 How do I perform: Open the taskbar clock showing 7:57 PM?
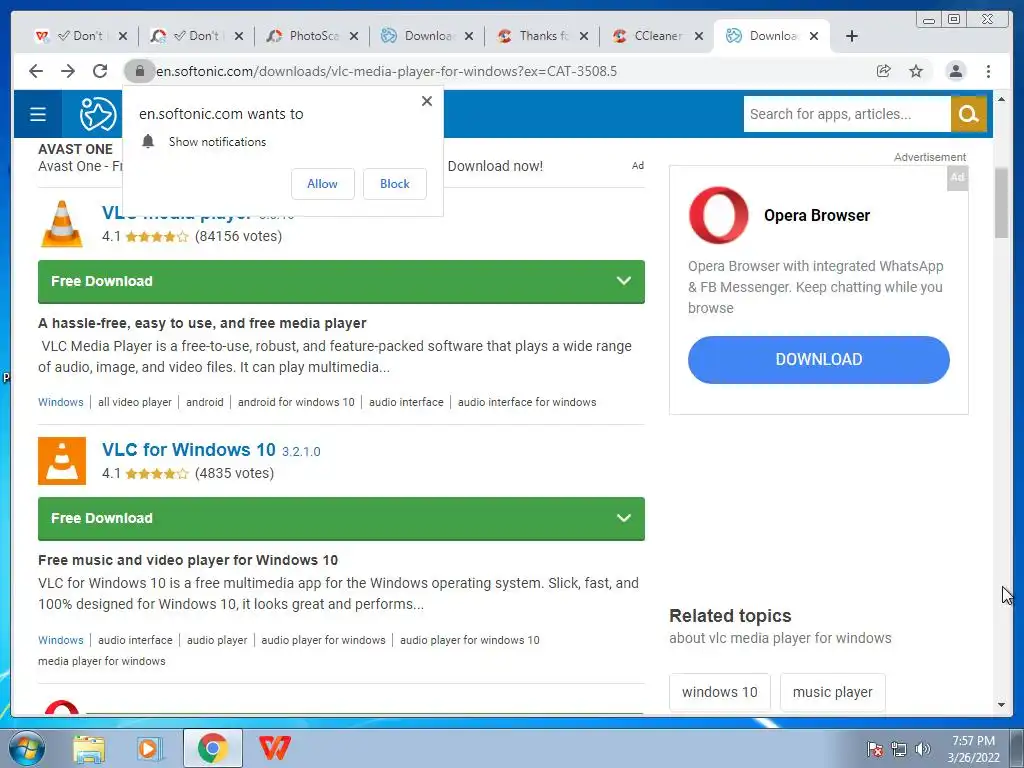[973, 749]
